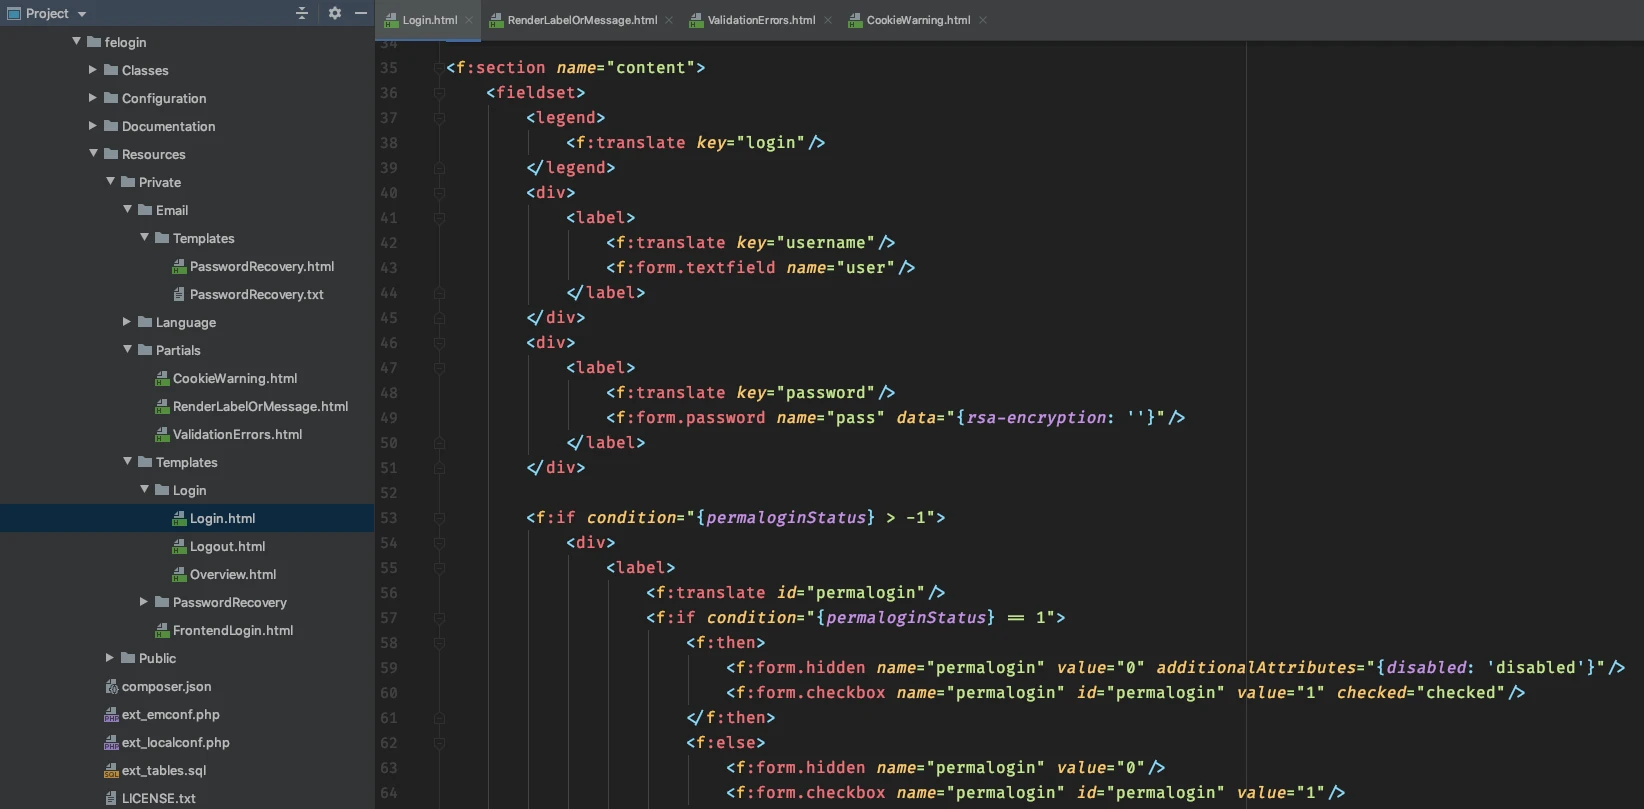Click the ext_emconf.php file icon

click(x=112, y=714)
